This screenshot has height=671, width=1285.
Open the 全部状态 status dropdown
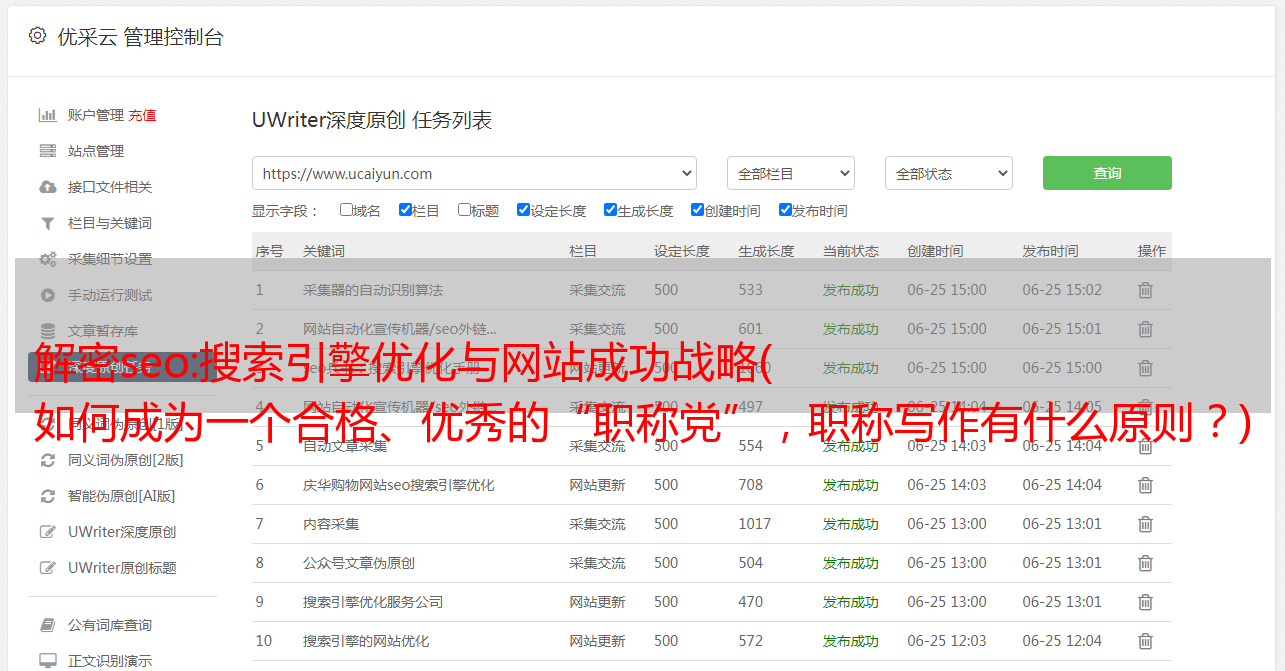[x=948, y=173]
